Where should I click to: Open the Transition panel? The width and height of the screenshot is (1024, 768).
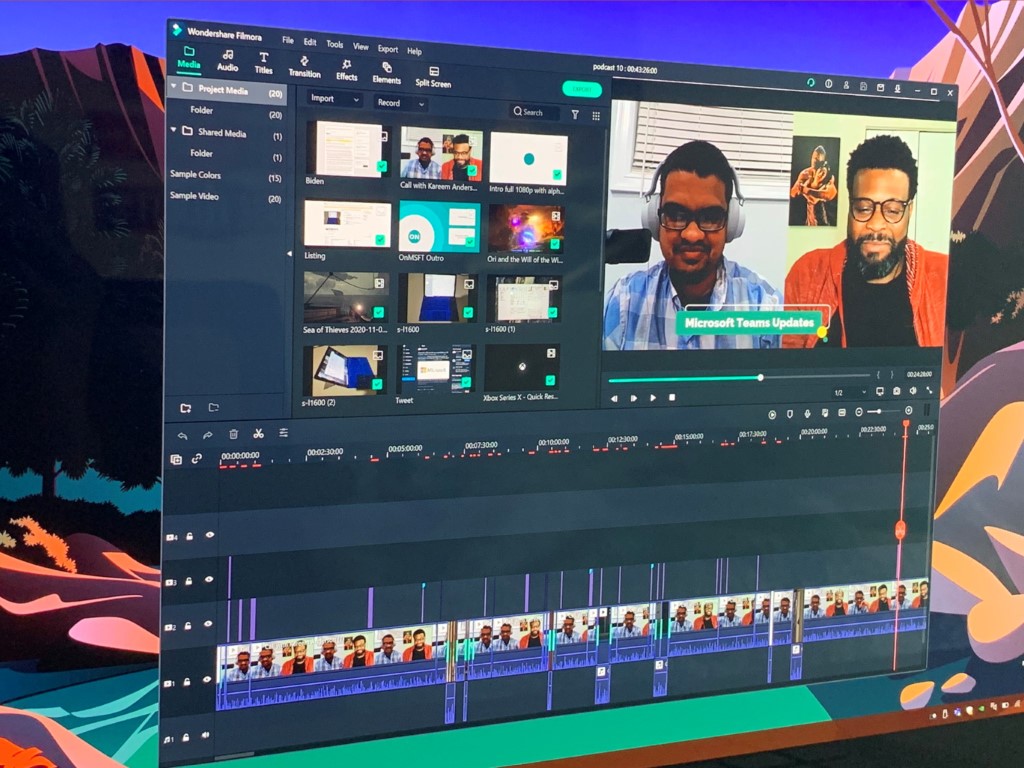(304, 66)
